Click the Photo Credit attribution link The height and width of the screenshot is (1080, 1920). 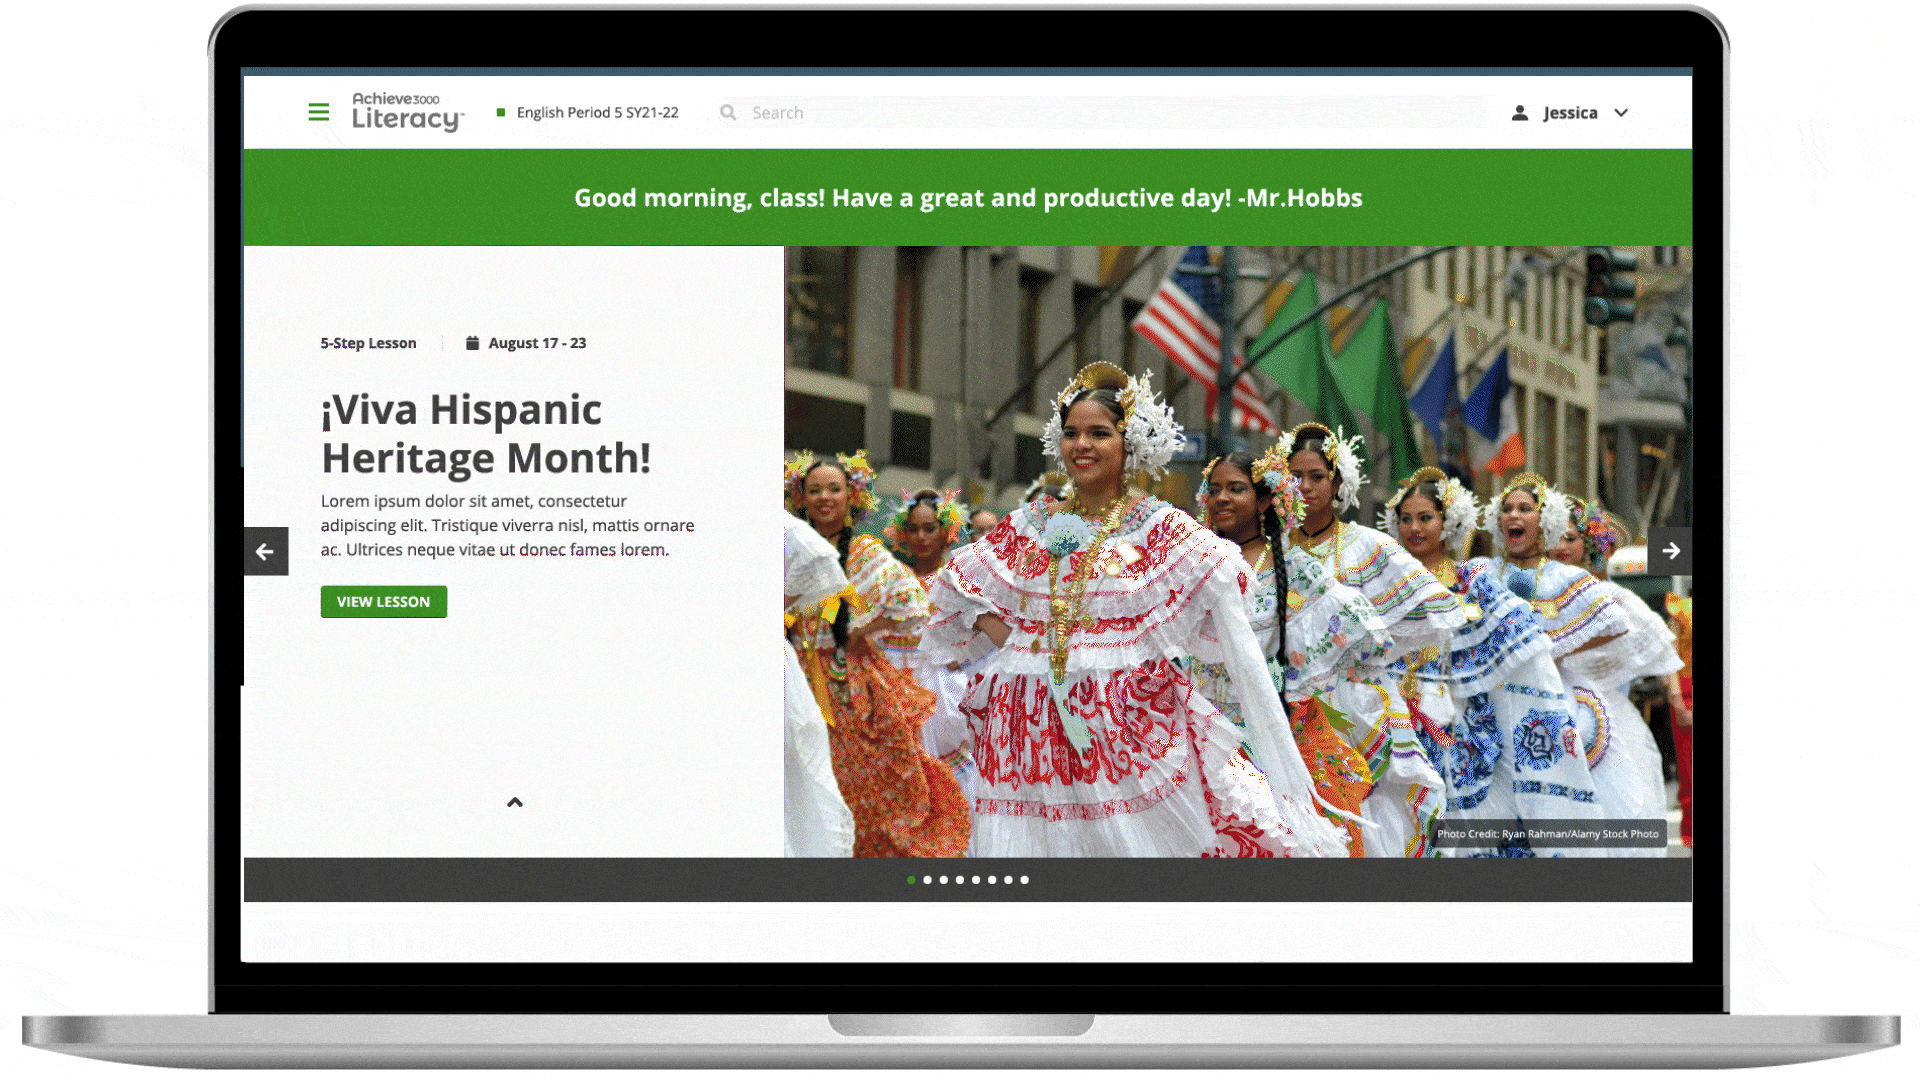[1549, 833]
